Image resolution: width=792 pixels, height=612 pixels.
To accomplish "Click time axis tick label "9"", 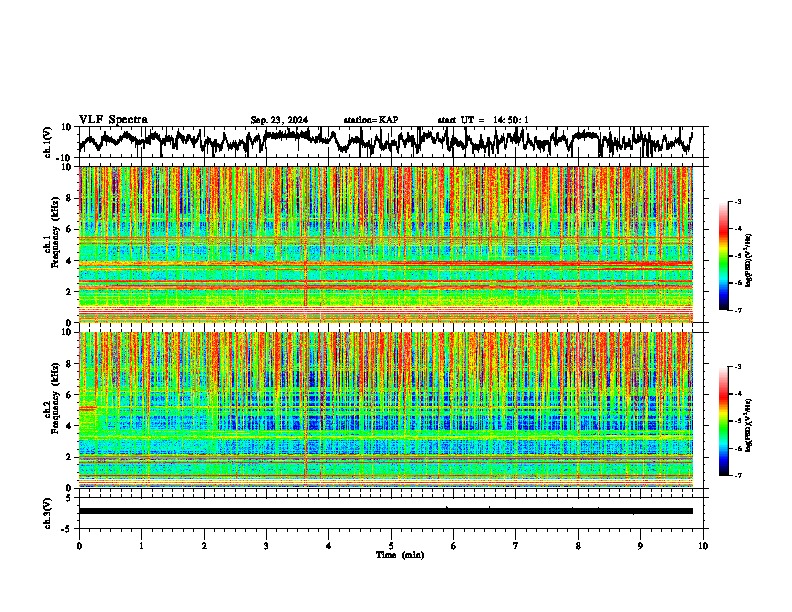I will pyautogui.click(x=640, y=546).
